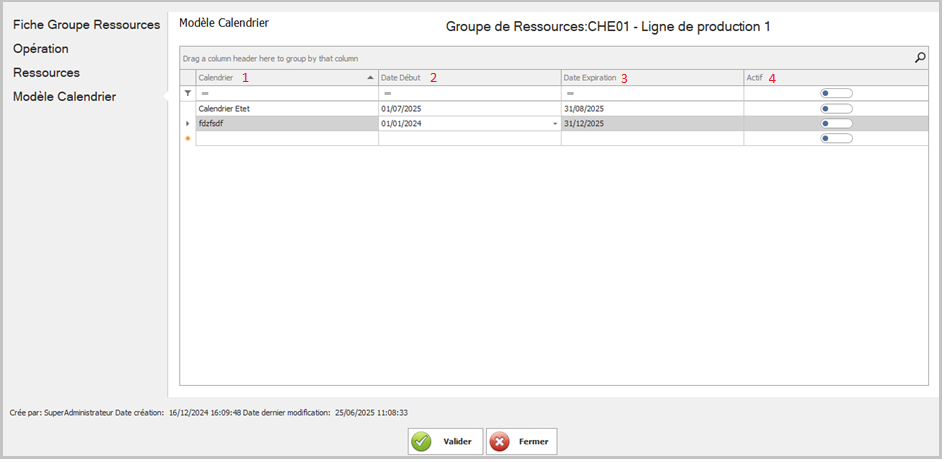
Task: Click the filter funnel icon in filter row
Action: point(187,93)
